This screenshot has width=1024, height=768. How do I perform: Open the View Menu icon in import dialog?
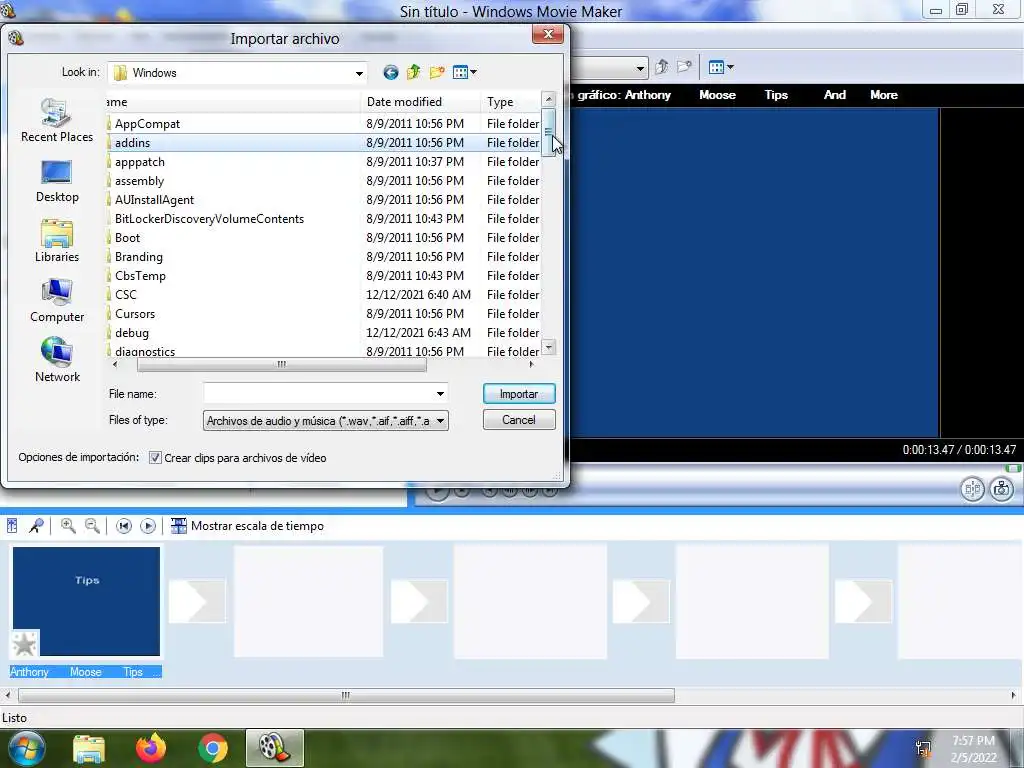[x=464, y=72]
